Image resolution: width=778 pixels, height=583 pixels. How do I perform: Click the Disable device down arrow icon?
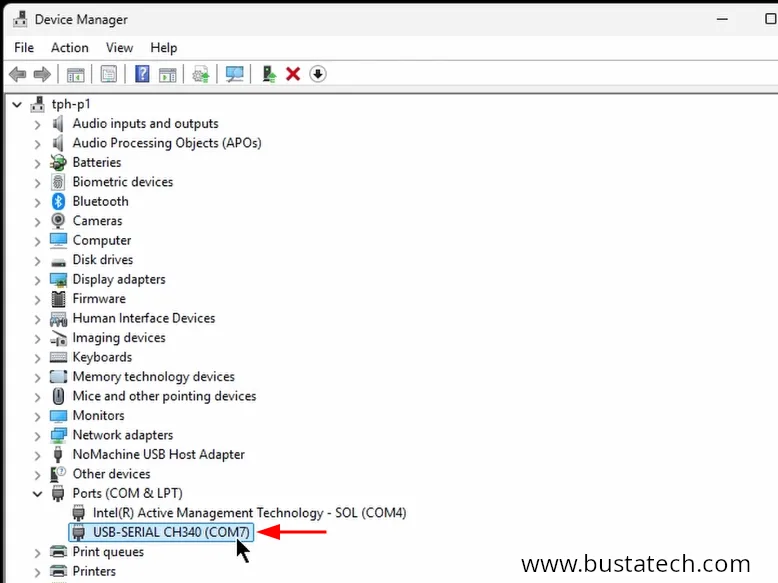point(318,74)
